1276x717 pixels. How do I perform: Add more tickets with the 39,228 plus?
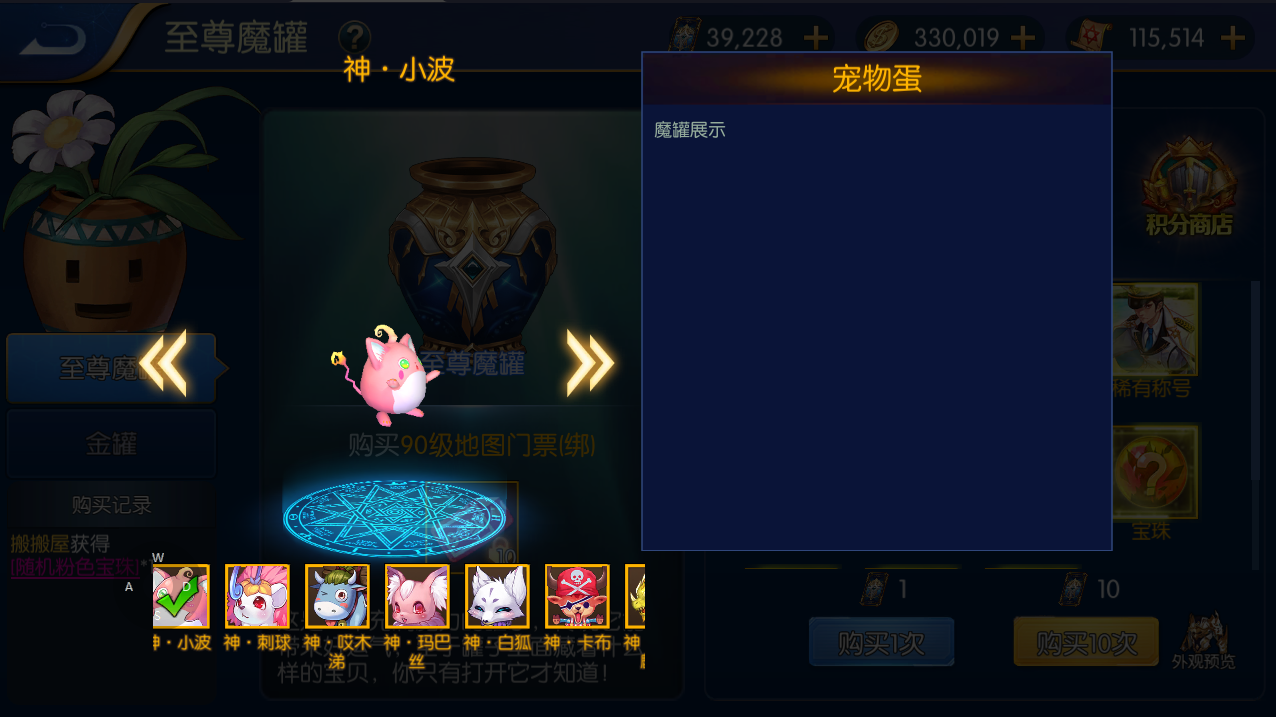pos(816,38)
